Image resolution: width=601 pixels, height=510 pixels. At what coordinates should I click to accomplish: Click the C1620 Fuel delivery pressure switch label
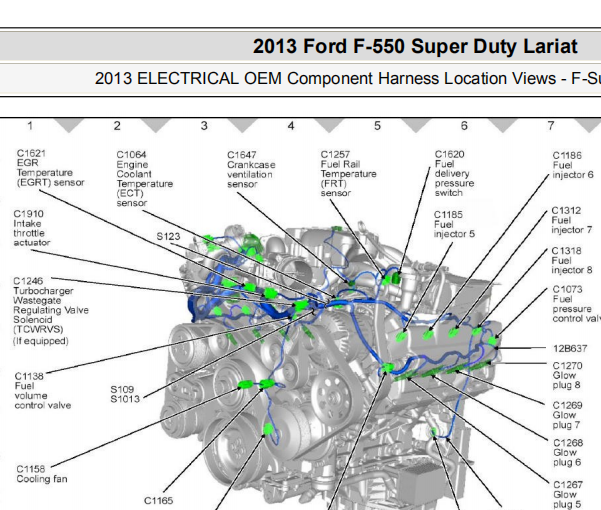[454, 173]
